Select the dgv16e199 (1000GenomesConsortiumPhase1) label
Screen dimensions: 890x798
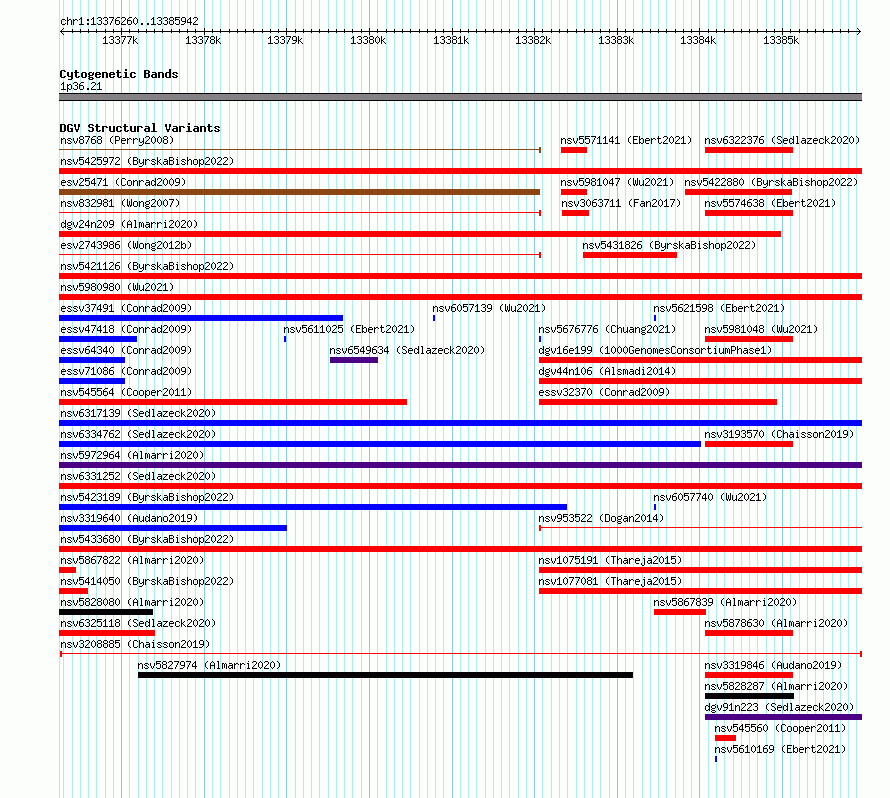656,350
